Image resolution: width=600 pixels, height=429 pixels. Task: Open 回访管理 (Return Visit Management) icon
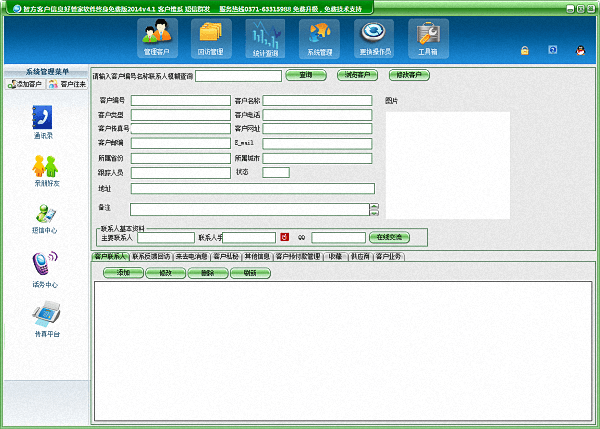(x=210, y=38)
